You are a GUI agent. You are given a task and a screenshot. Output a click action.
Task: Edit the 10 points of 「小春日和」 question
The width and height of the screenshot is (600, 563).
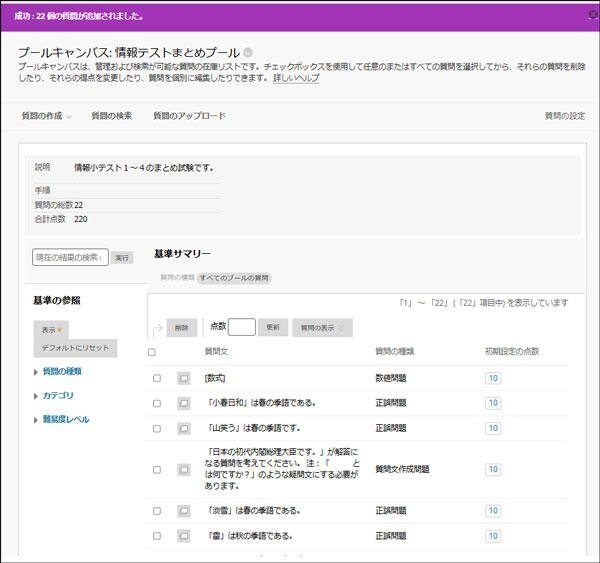point(493,403)
